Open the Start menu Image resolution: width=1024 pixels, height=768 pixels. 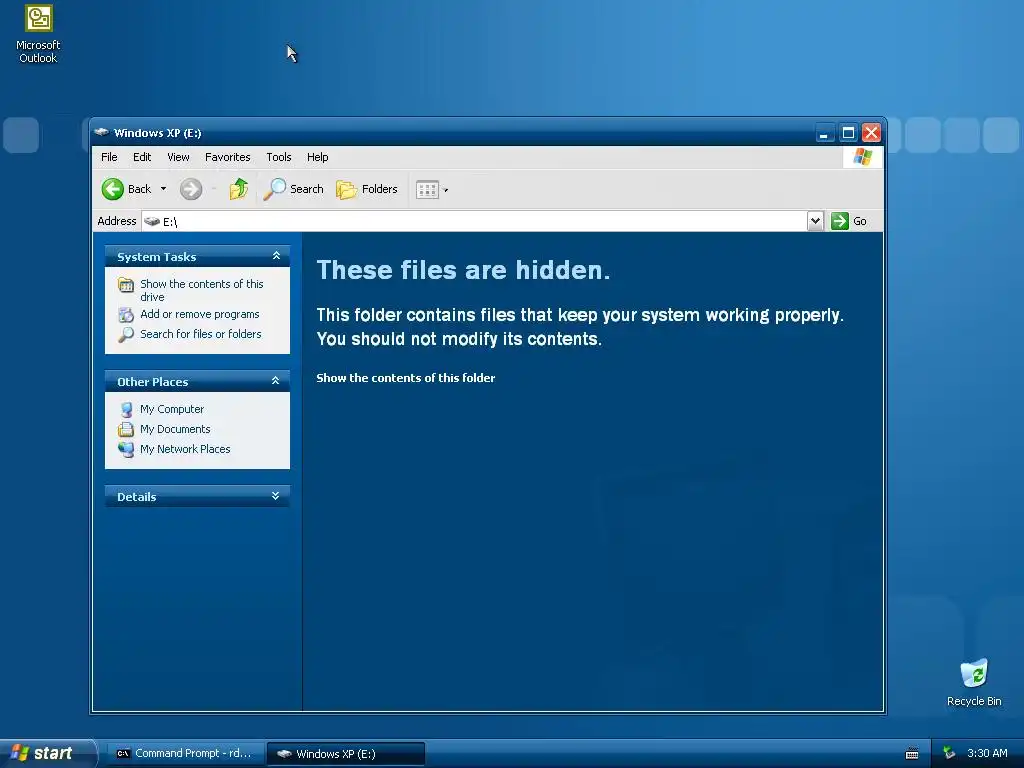click(47, 753)
